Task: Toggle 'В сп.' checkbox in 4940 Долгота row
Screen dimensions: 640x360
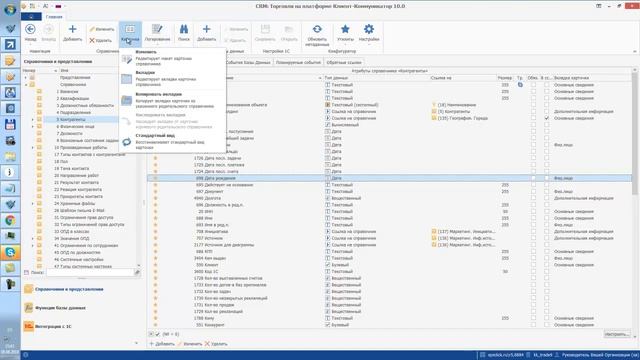Action: (x=547, y=198)
